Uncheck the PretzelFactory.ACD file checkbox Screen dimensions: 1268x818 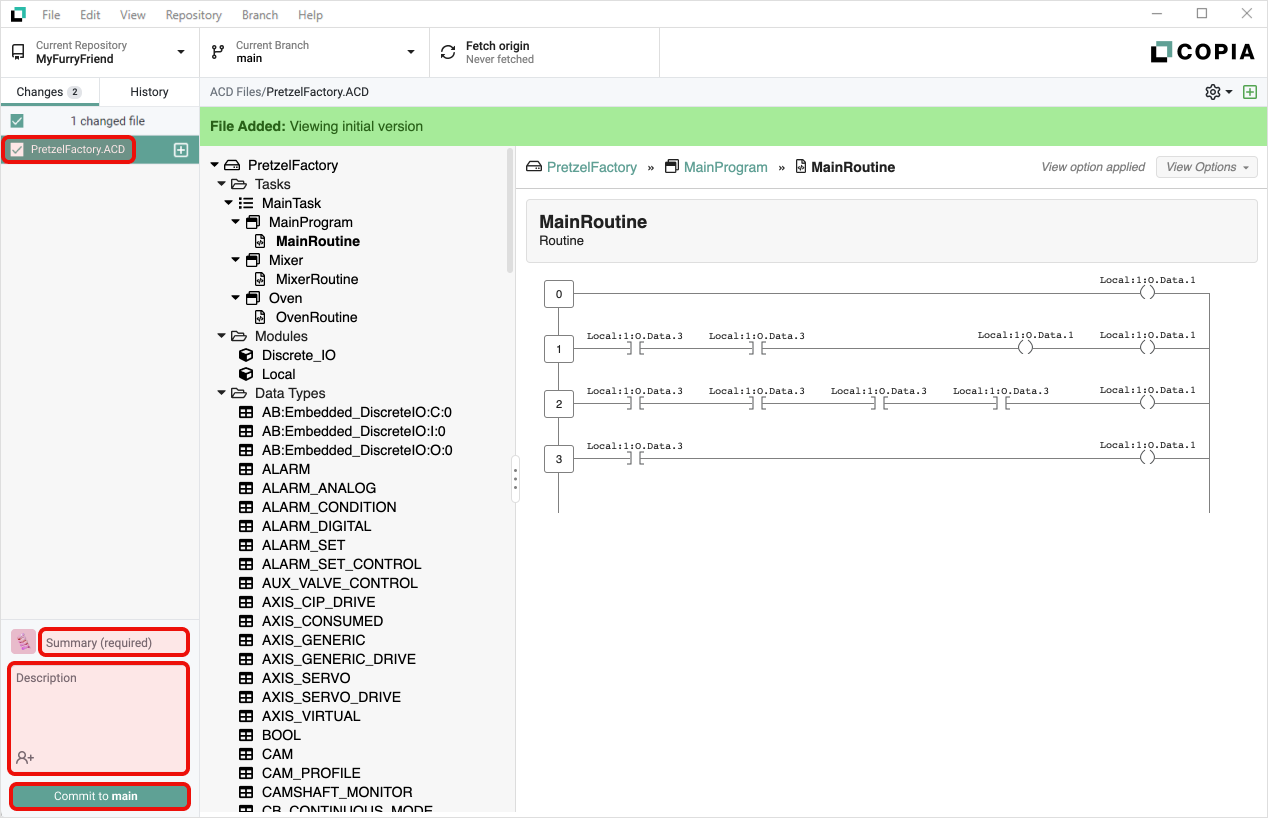click(17, 150)
